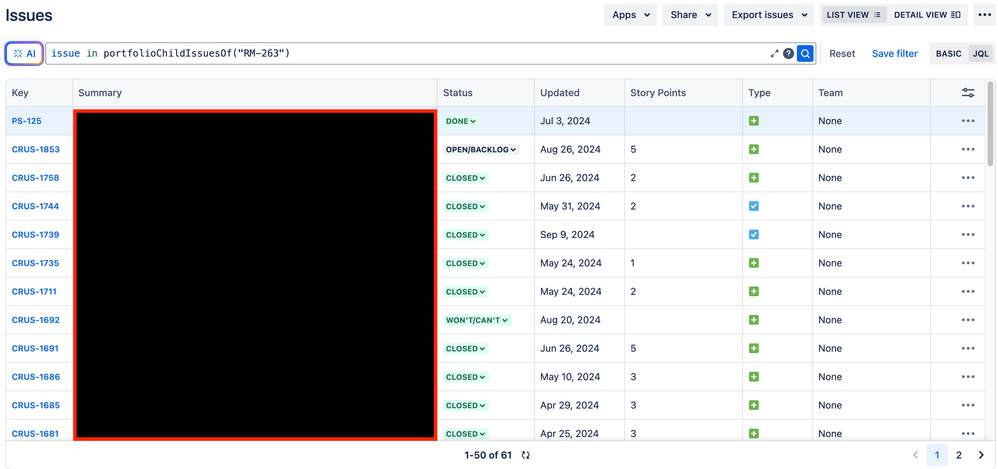Open the actions menu for PS-125
Viewport: 998px width, 469px height.
click(968, 121)
